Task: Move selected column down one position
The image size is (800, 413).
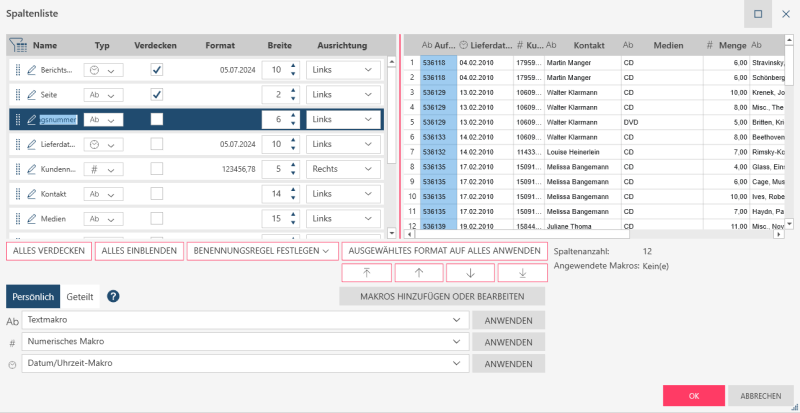Action: coord(470,273)
